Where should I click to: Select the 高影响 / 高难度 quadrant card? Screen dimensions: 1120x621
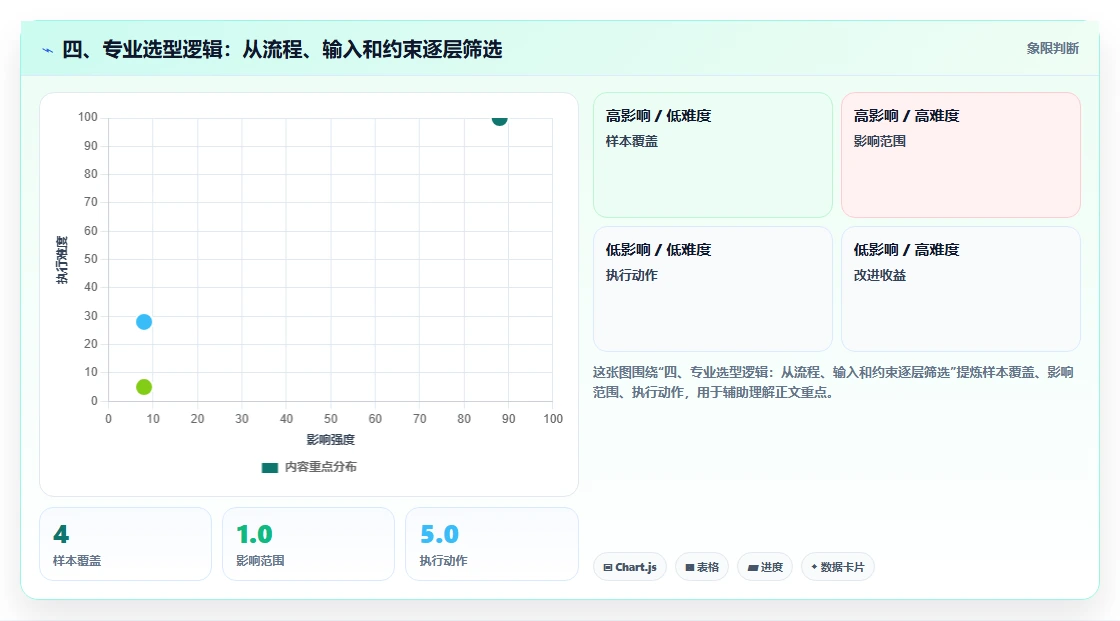click(961, 154)
